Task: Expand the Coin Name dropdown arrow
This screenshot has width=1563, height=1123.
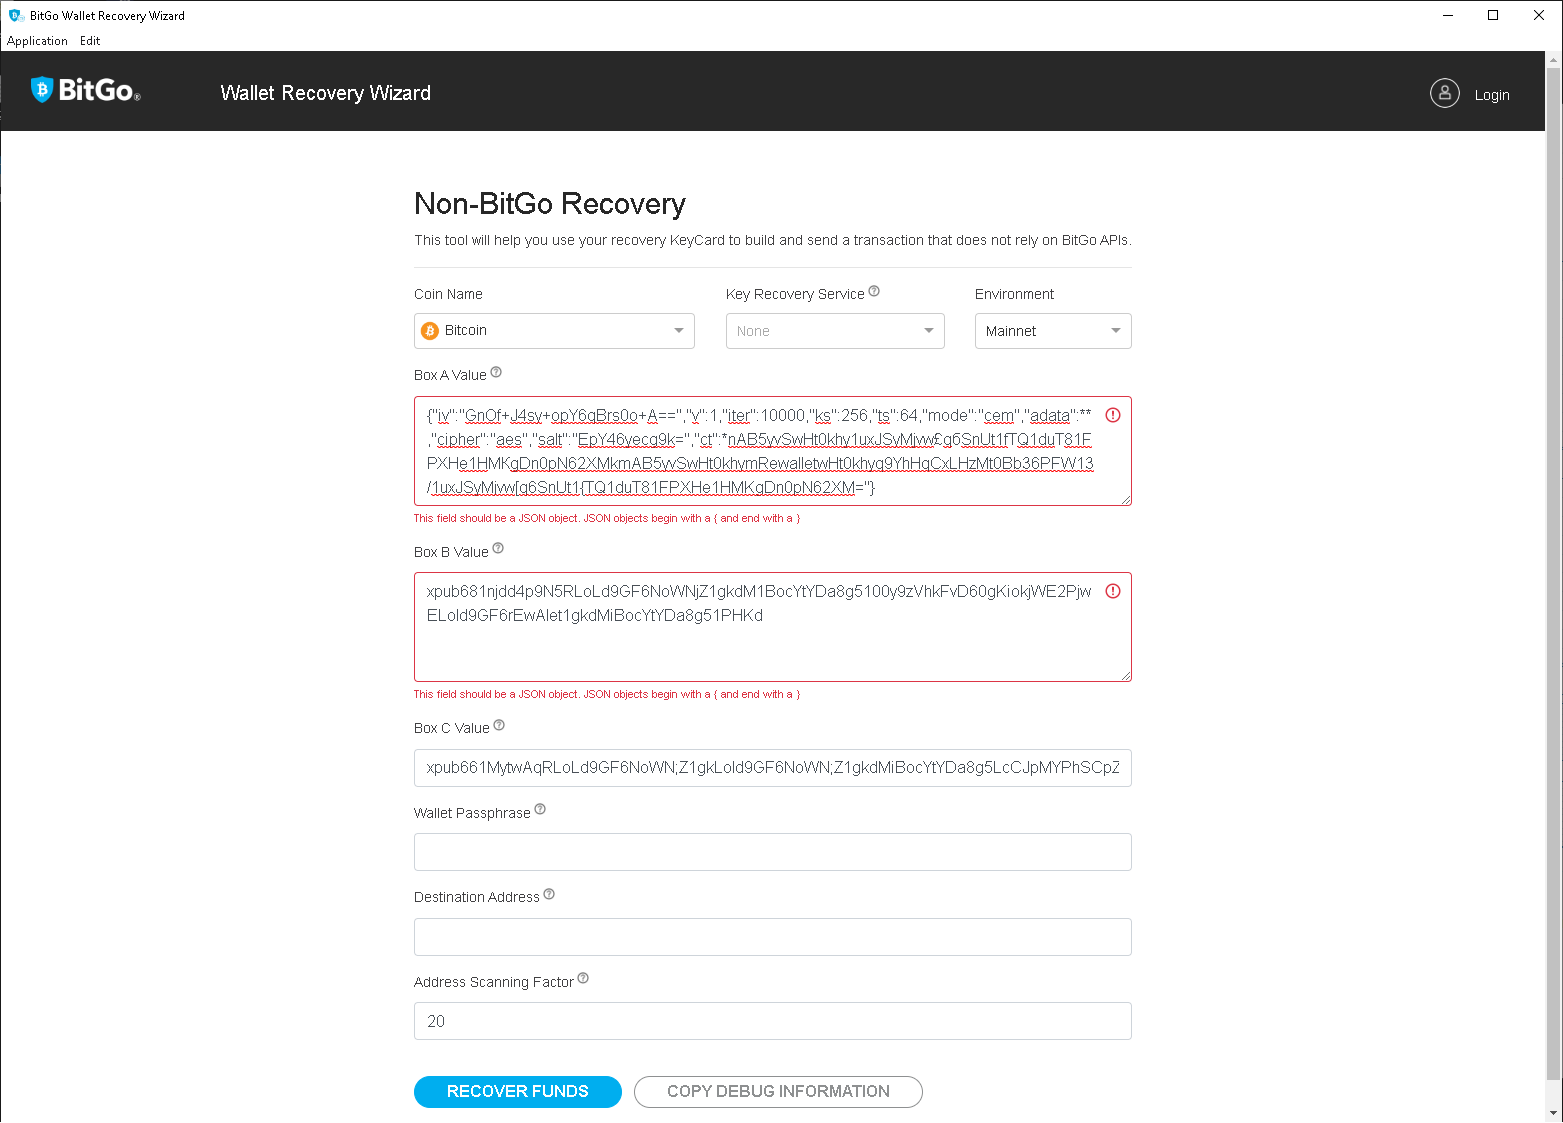Action: [679, 330]
